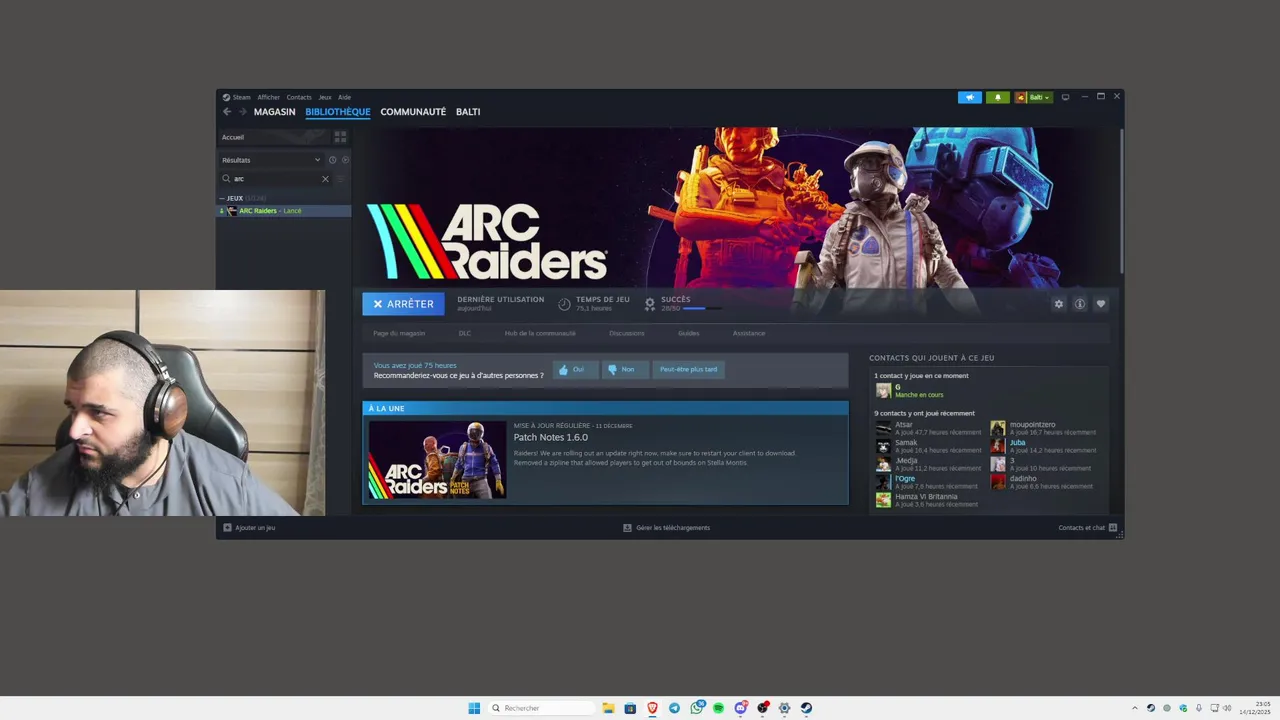Stop the game with the ARRÊTER button
The image size is (1280, 720).
403,304
